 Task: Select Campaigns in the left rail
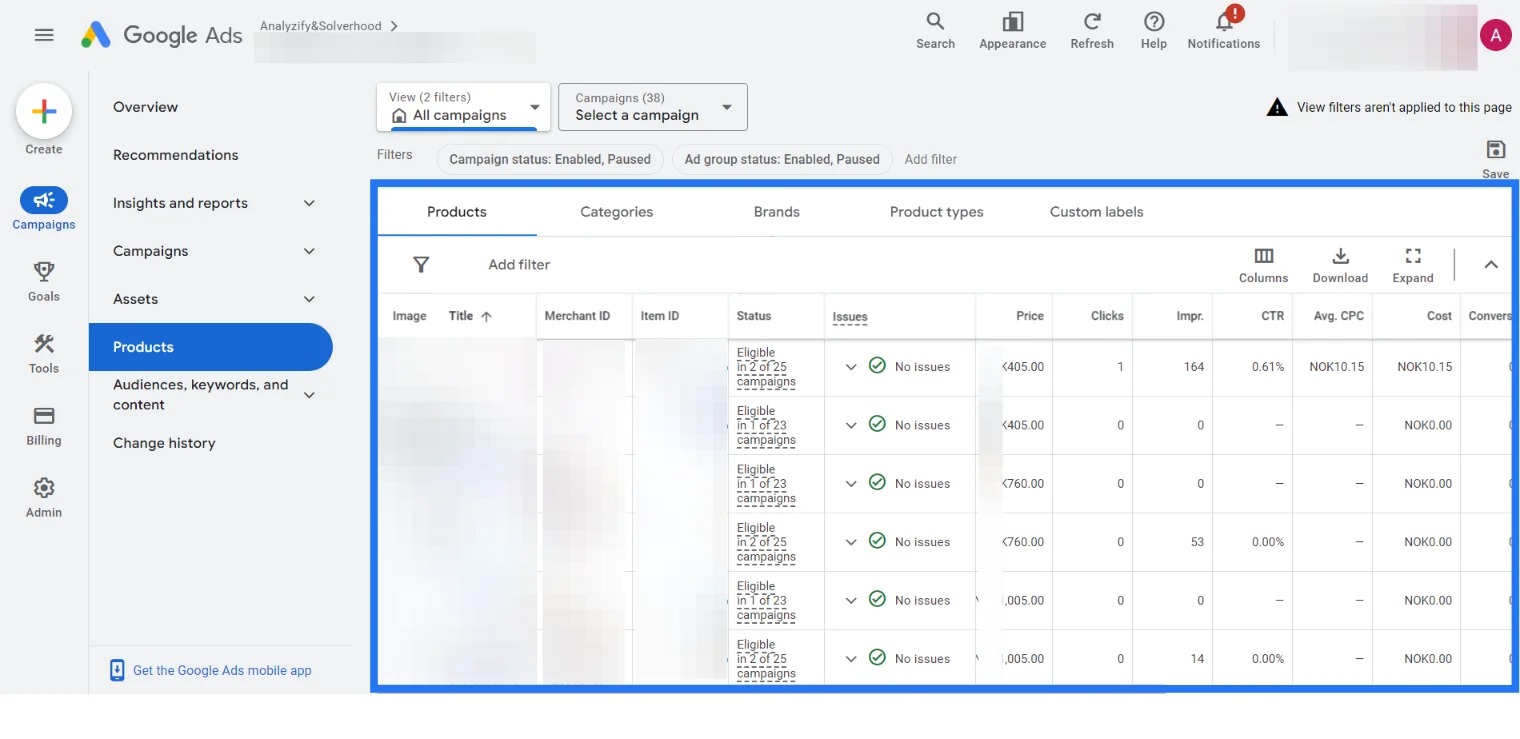click(x=44, y=209)
